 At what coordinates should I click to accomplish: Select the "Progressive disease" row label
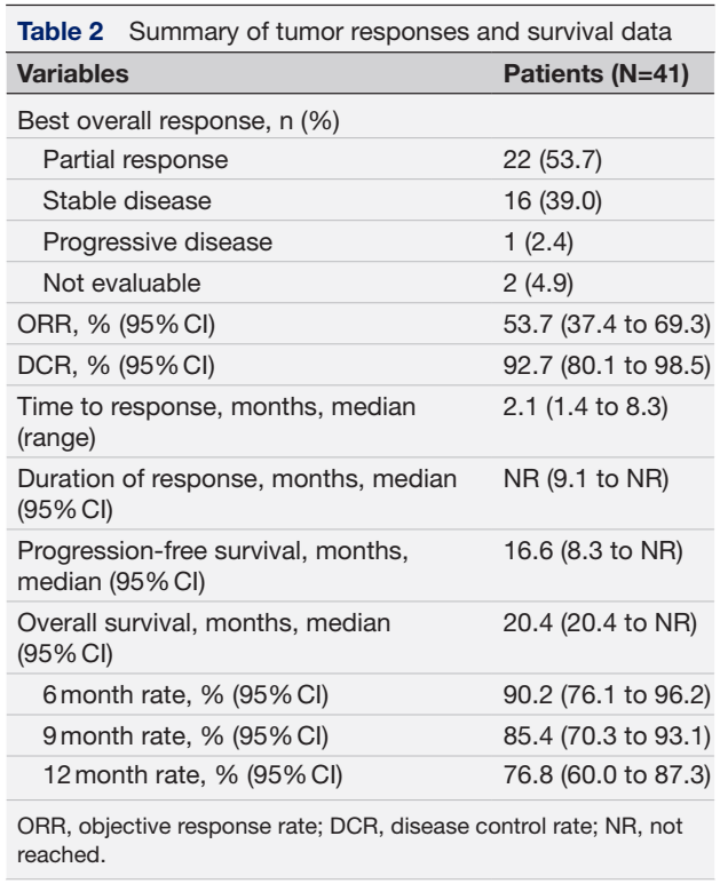[x=157, y=242]
